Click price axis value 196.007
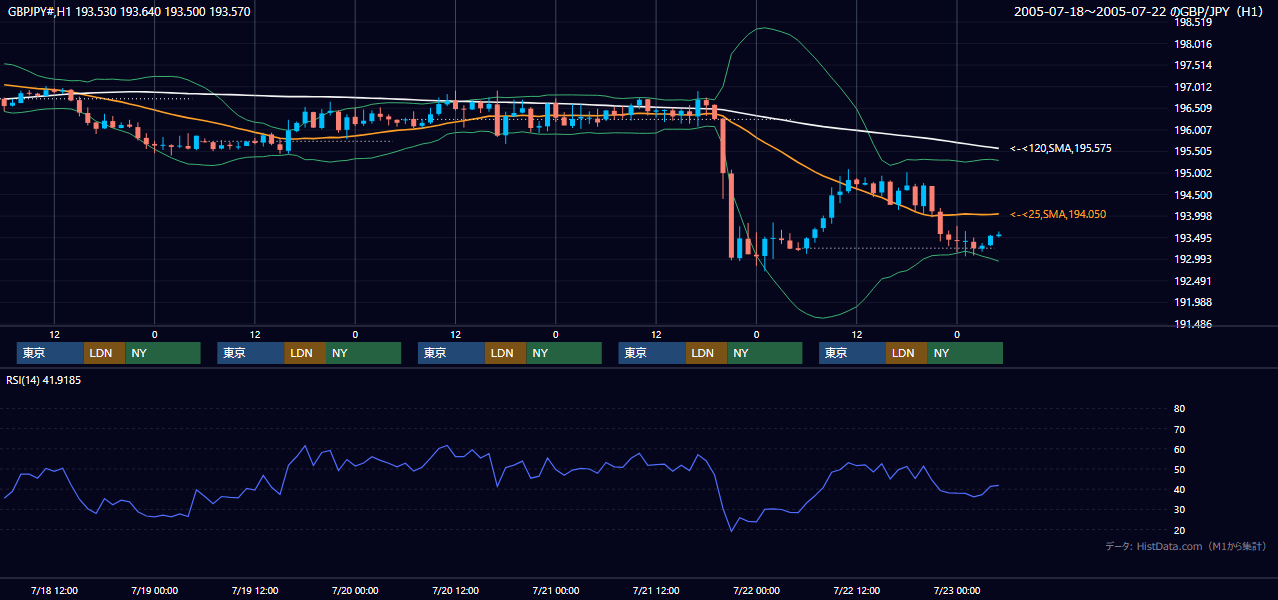This screenshot has height=600, width=1278. 1193,130
